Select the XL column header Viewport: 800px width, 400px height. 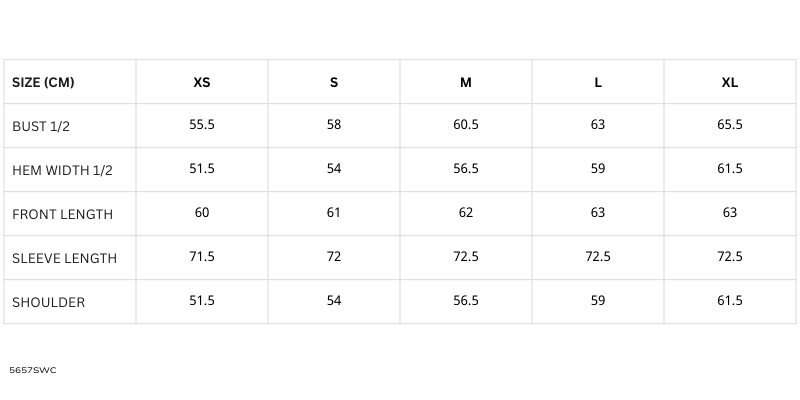pos(730,82)
